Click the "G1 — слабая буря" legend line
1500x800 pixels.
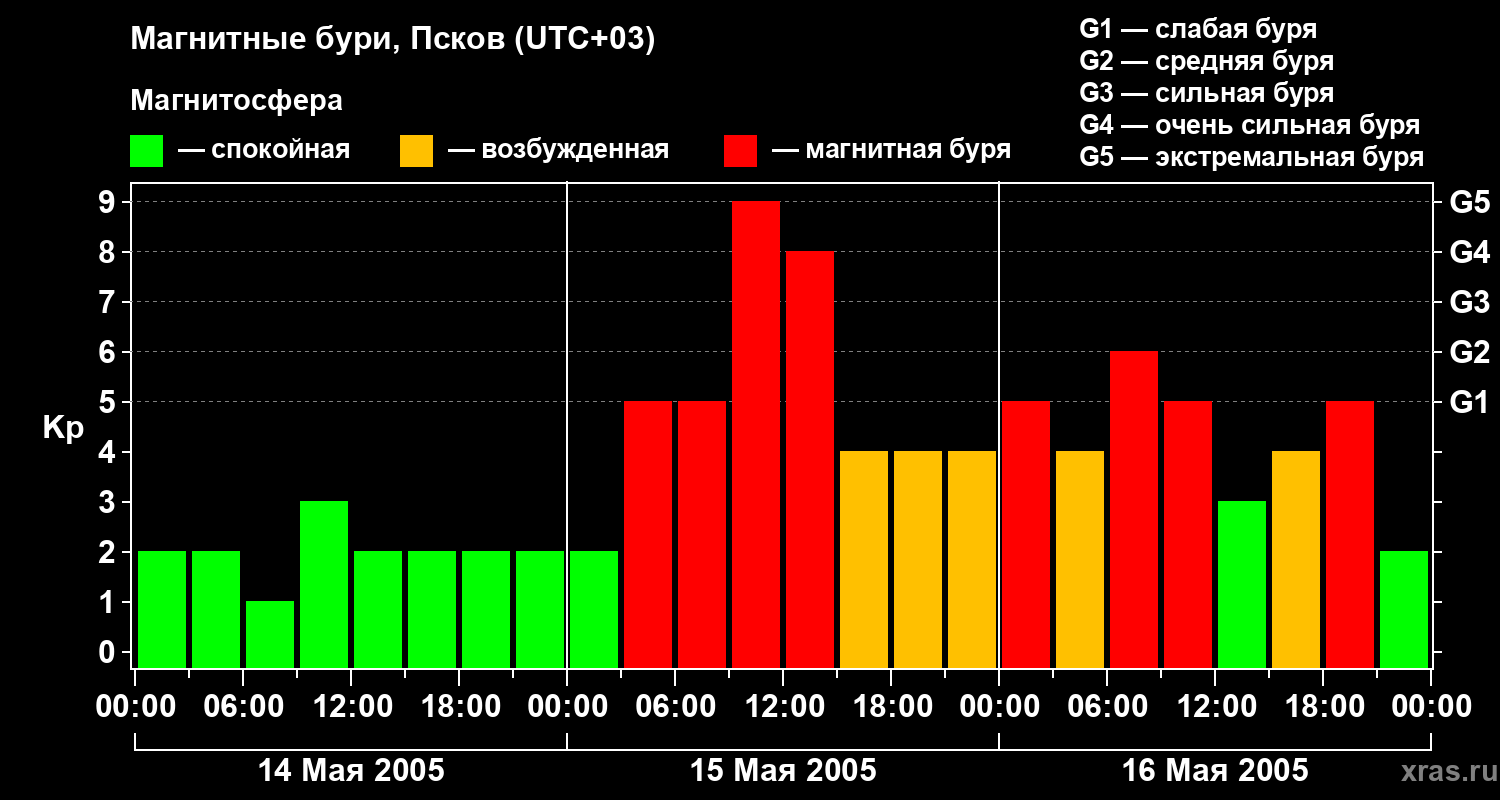1198,29
